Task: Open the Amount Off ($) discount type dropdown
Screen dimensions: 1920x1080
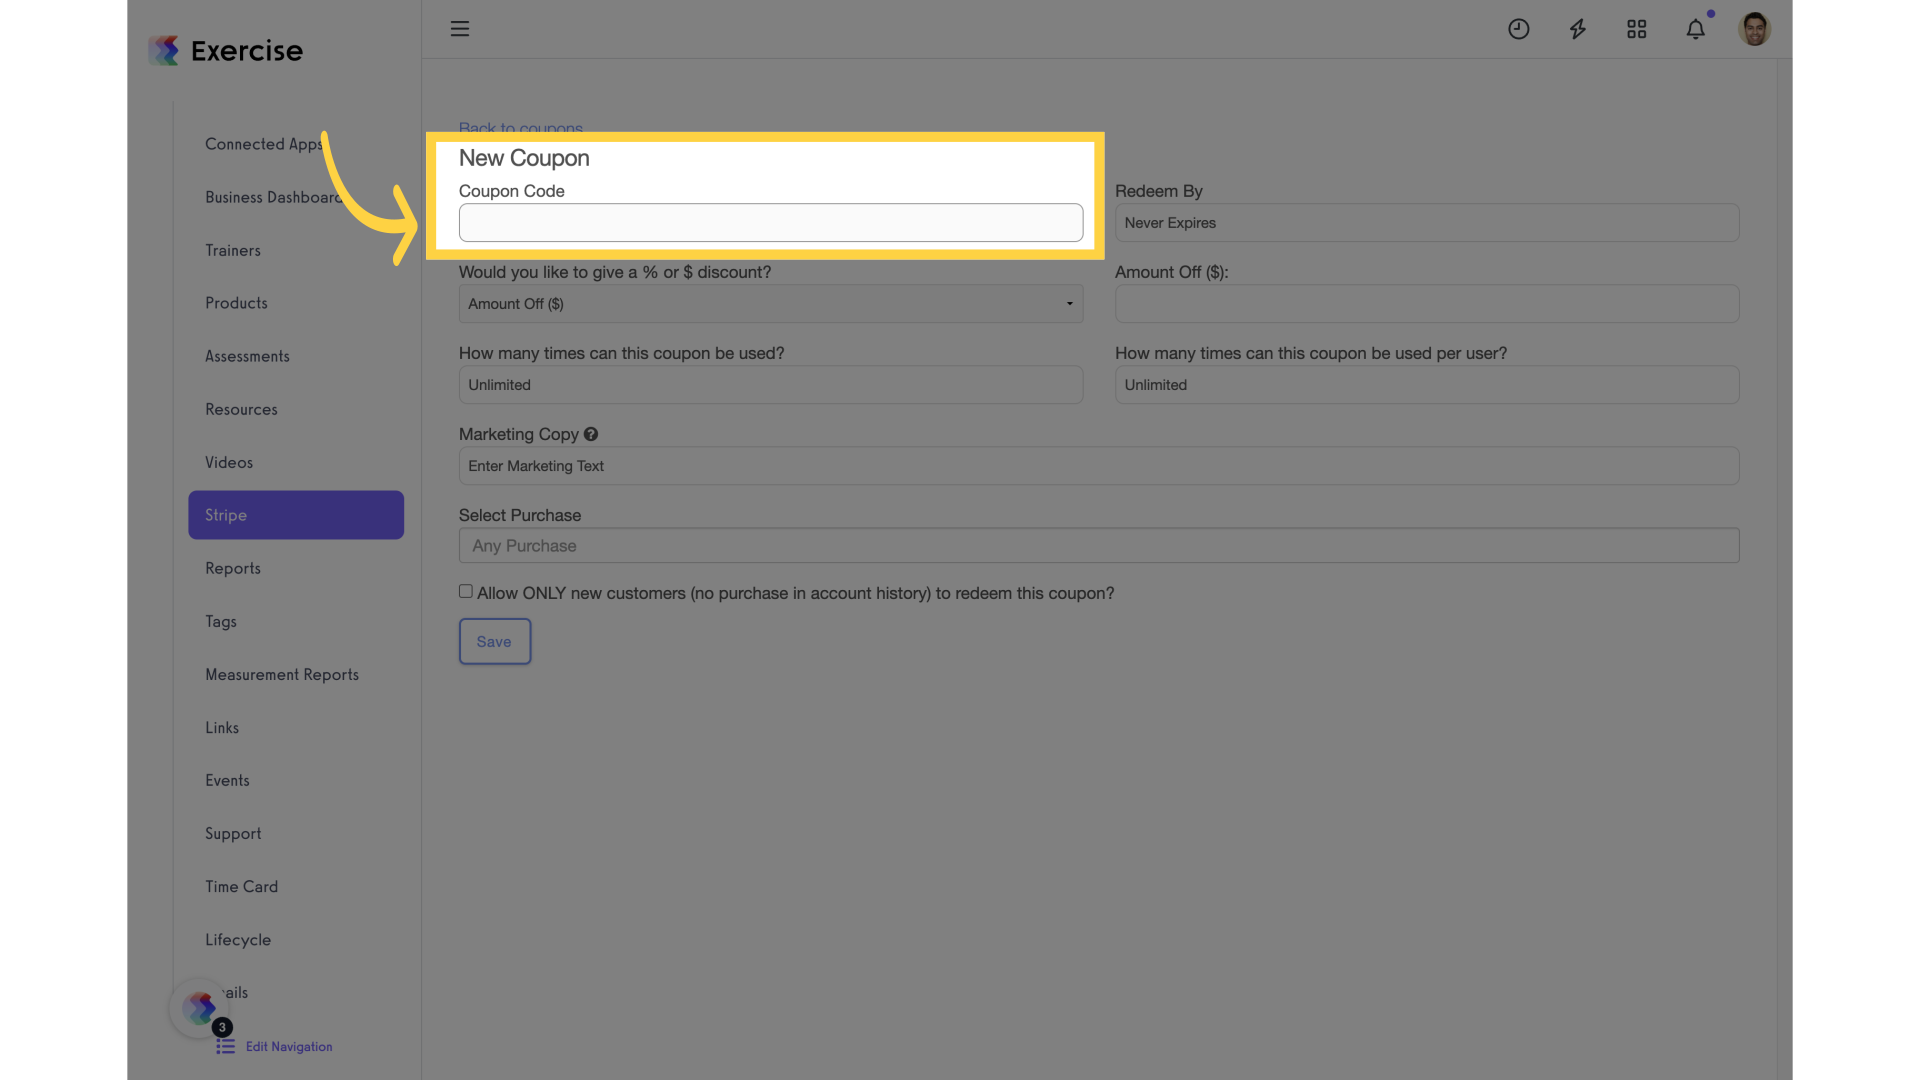Action: (770, 304)
